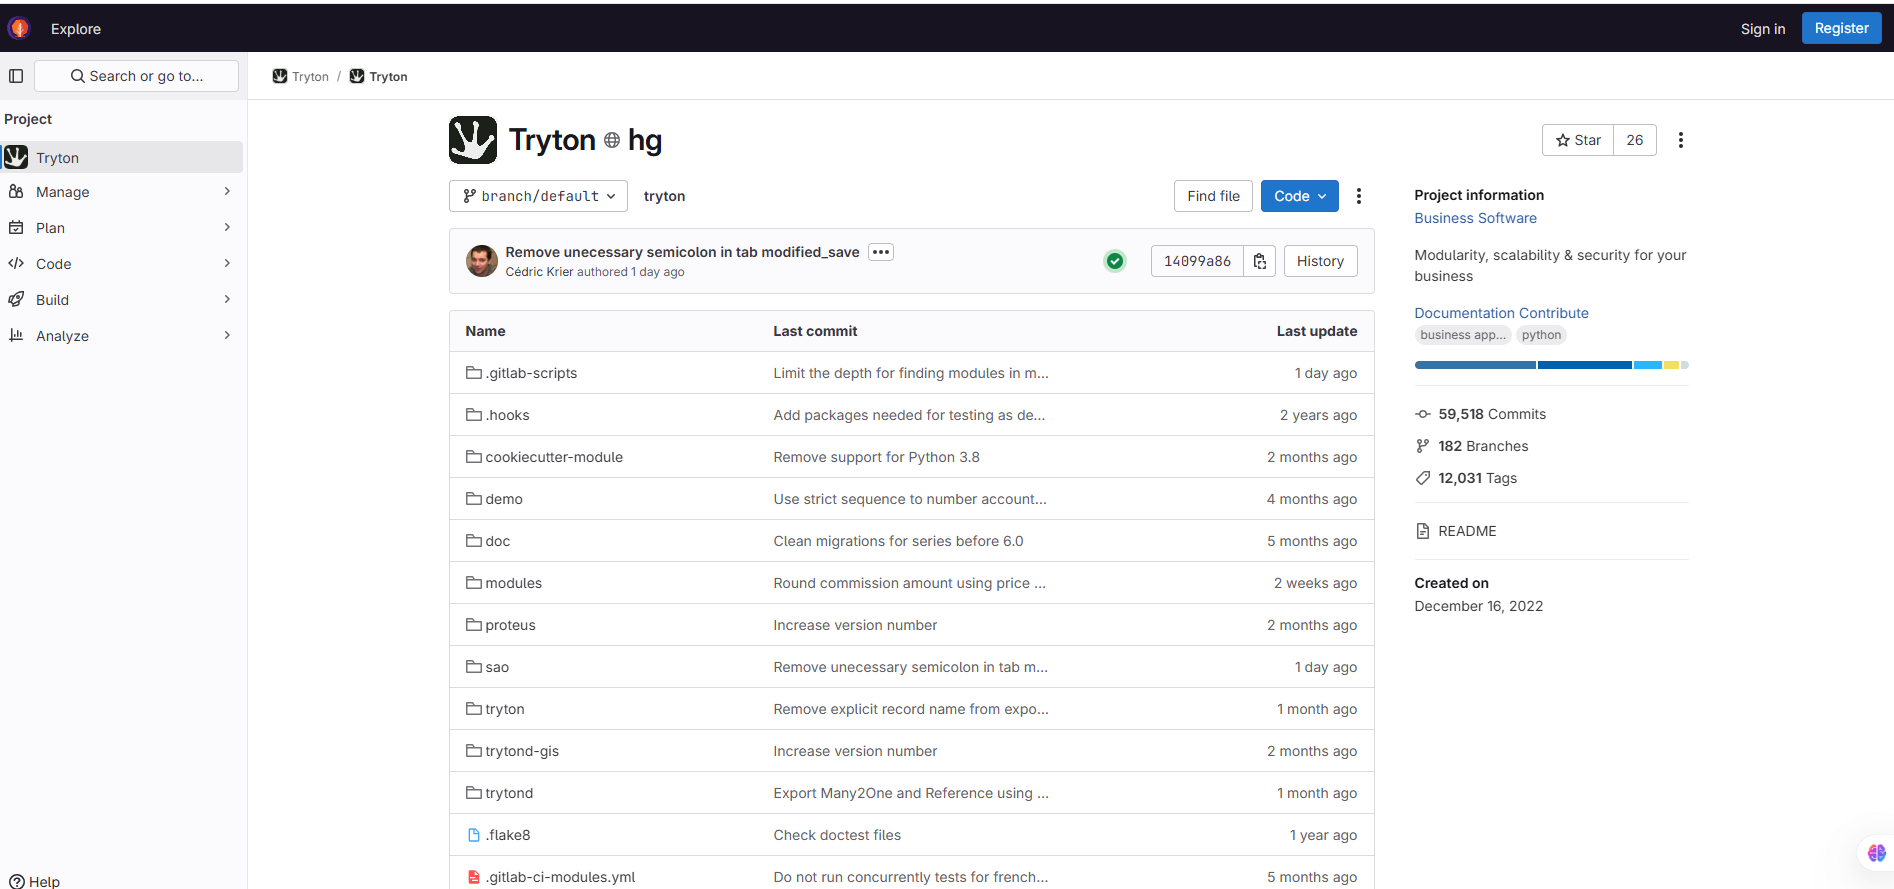Viewport: 1894px width, 889px height.
Task: Expand commit message ellipsis button
Action: (x=881, y=252)
